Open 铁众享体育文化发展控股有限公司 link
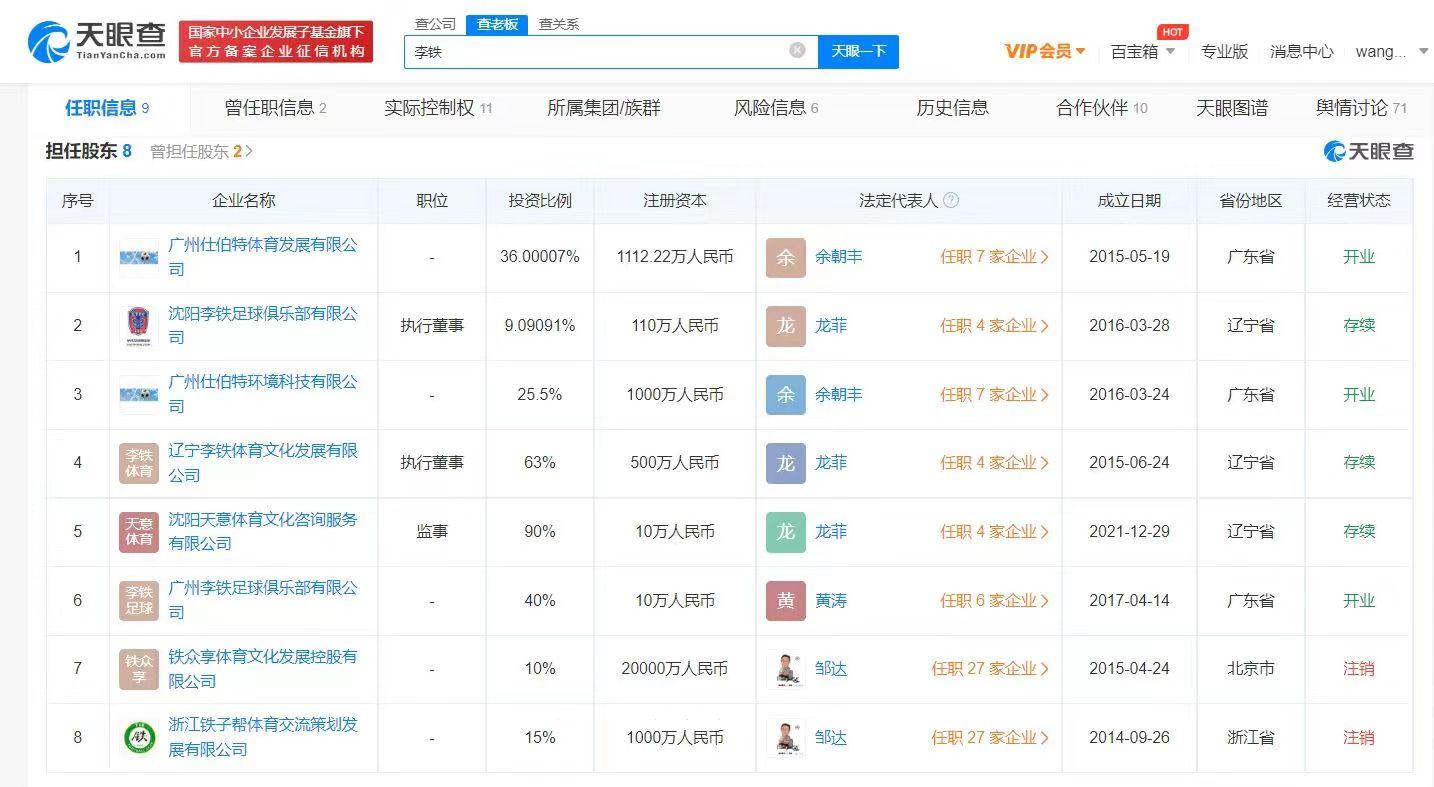 tap(263, 669)
